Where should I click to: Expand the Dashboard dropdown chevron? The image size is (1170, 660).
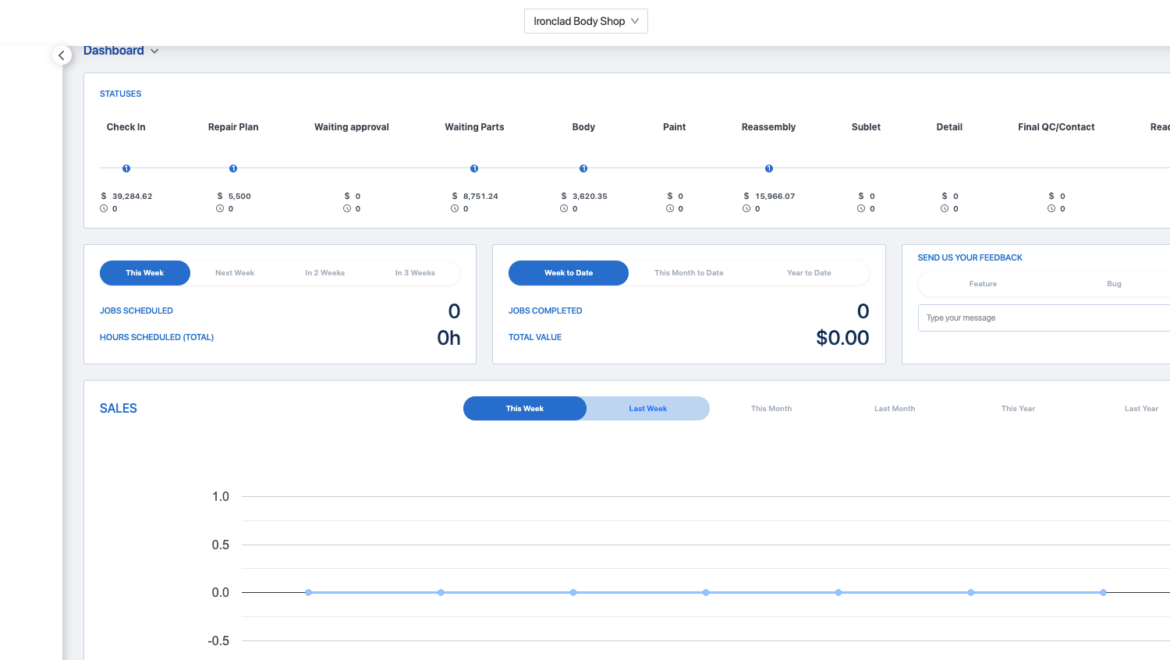[x=154, y=51]
